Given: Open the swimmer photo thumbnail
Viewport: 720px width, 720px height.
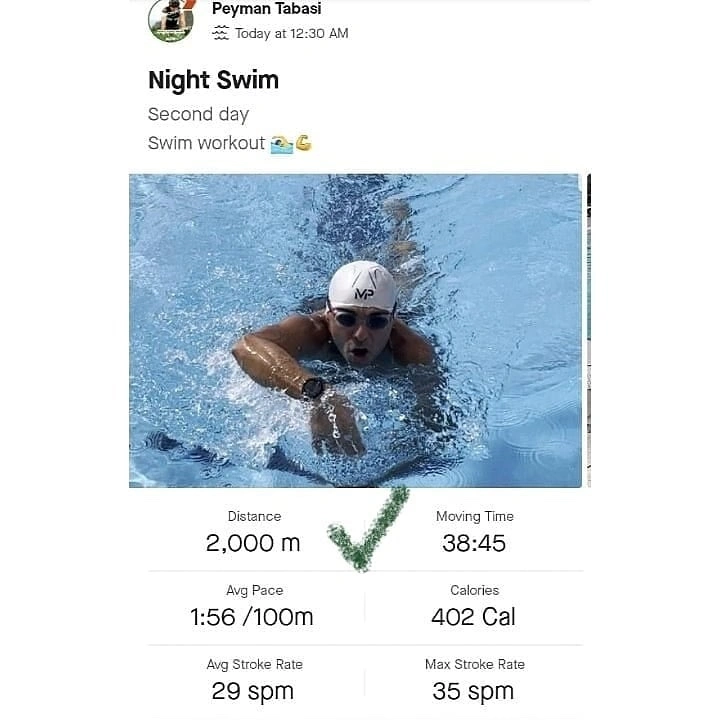Looking at the screenshot, I should [x=355, y=331].
